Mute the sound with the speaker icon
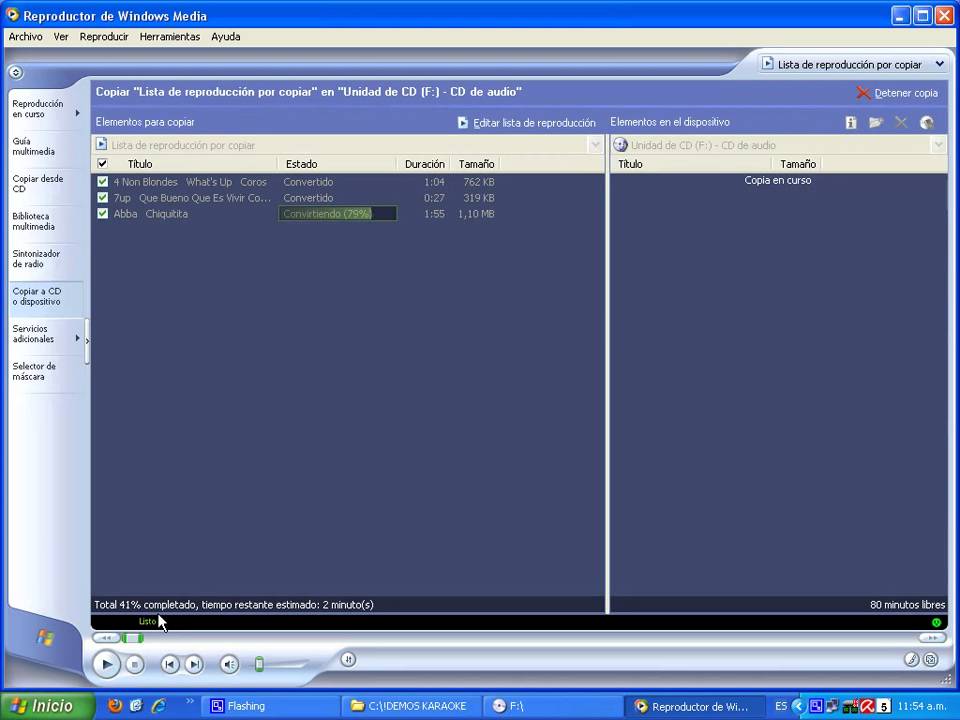The image size is (960, 720). [x=230, y=664]
